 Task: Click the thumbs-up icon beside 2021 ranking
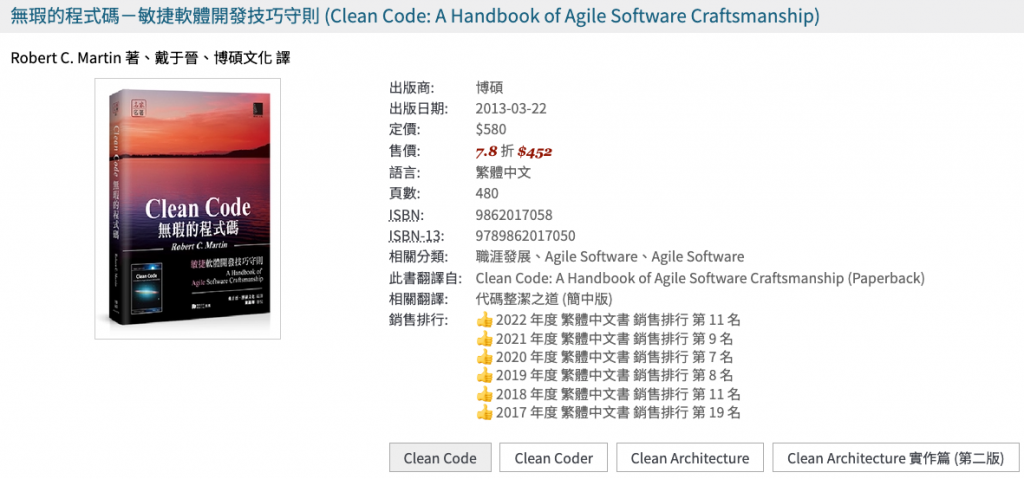pyautogui.click(x=485, y=339)
